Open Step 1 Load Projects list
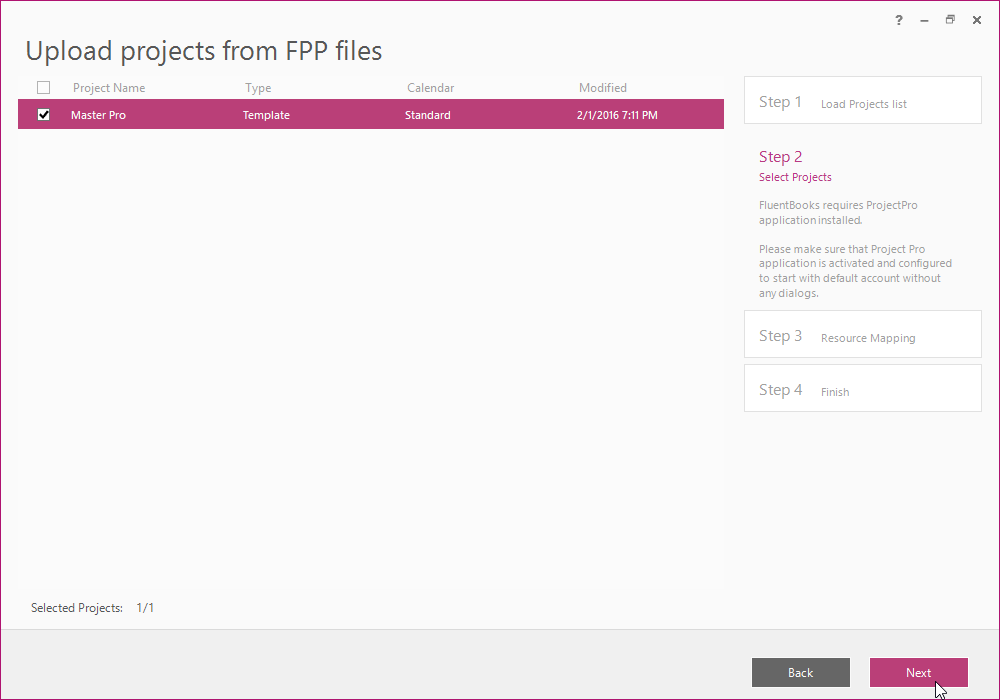Image resolution: width=1000 pixels, height=700 pixels. [862, 100]
